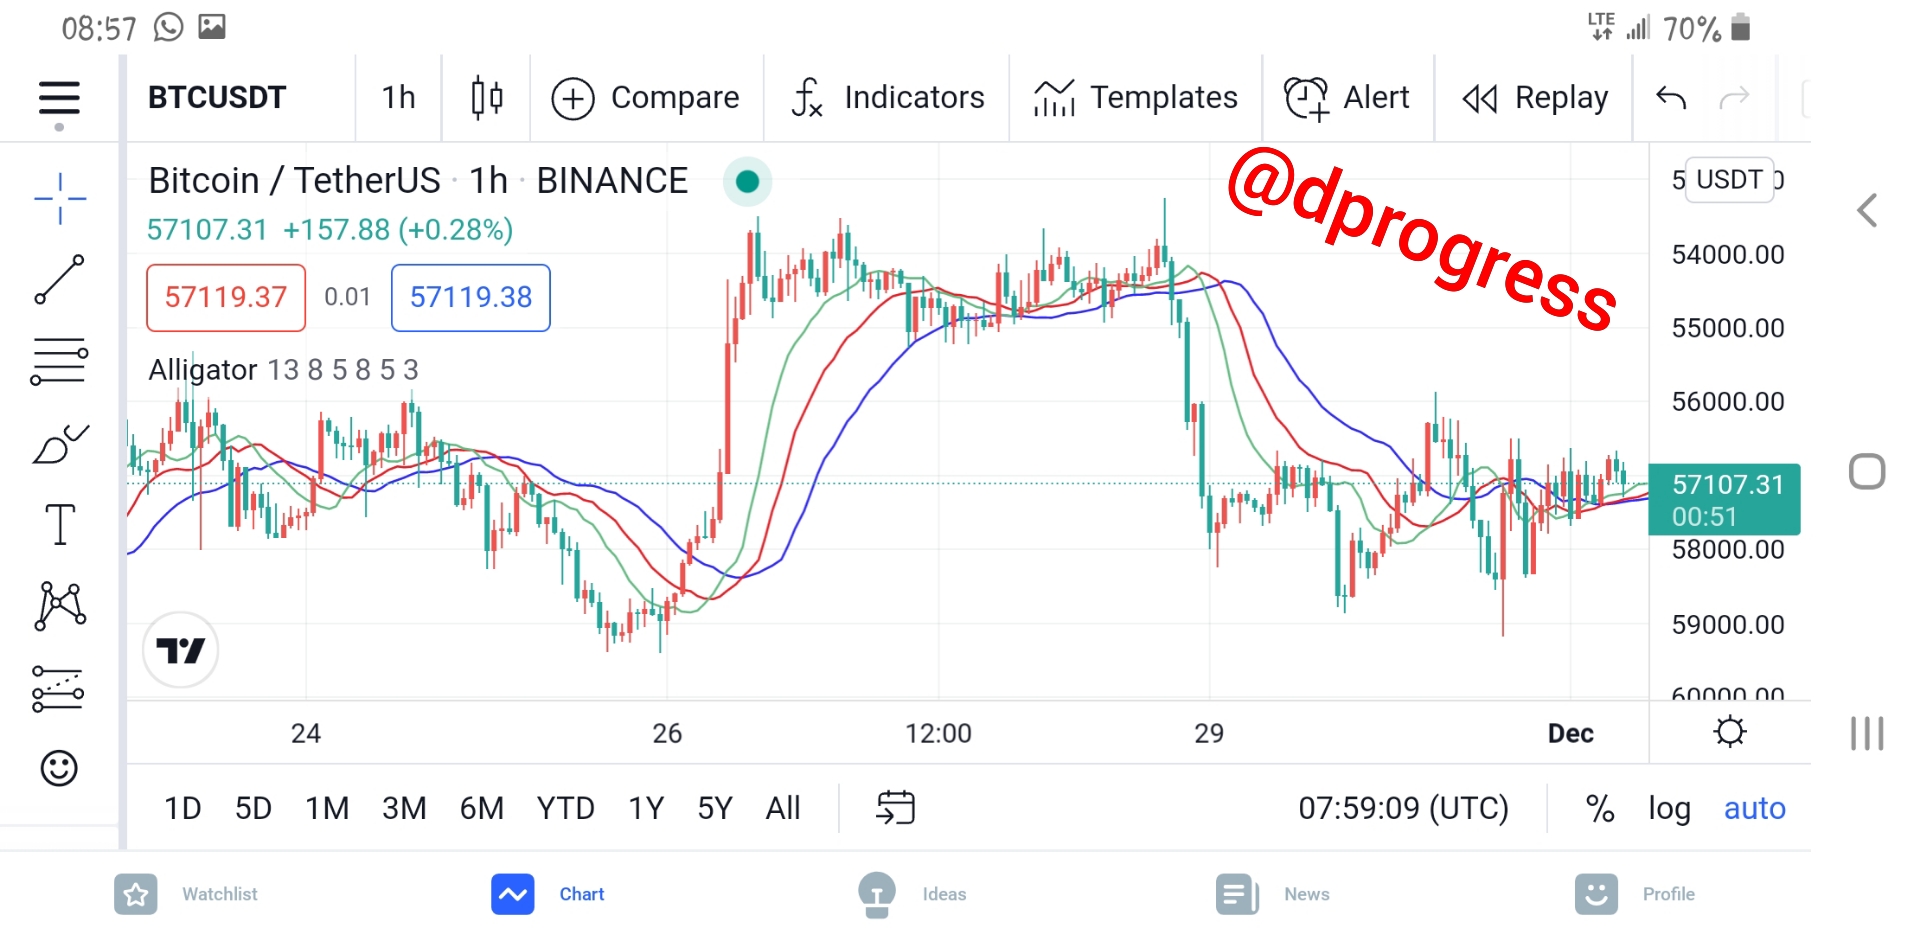Open the Fibonacci retracement tool group

point(60,361)
